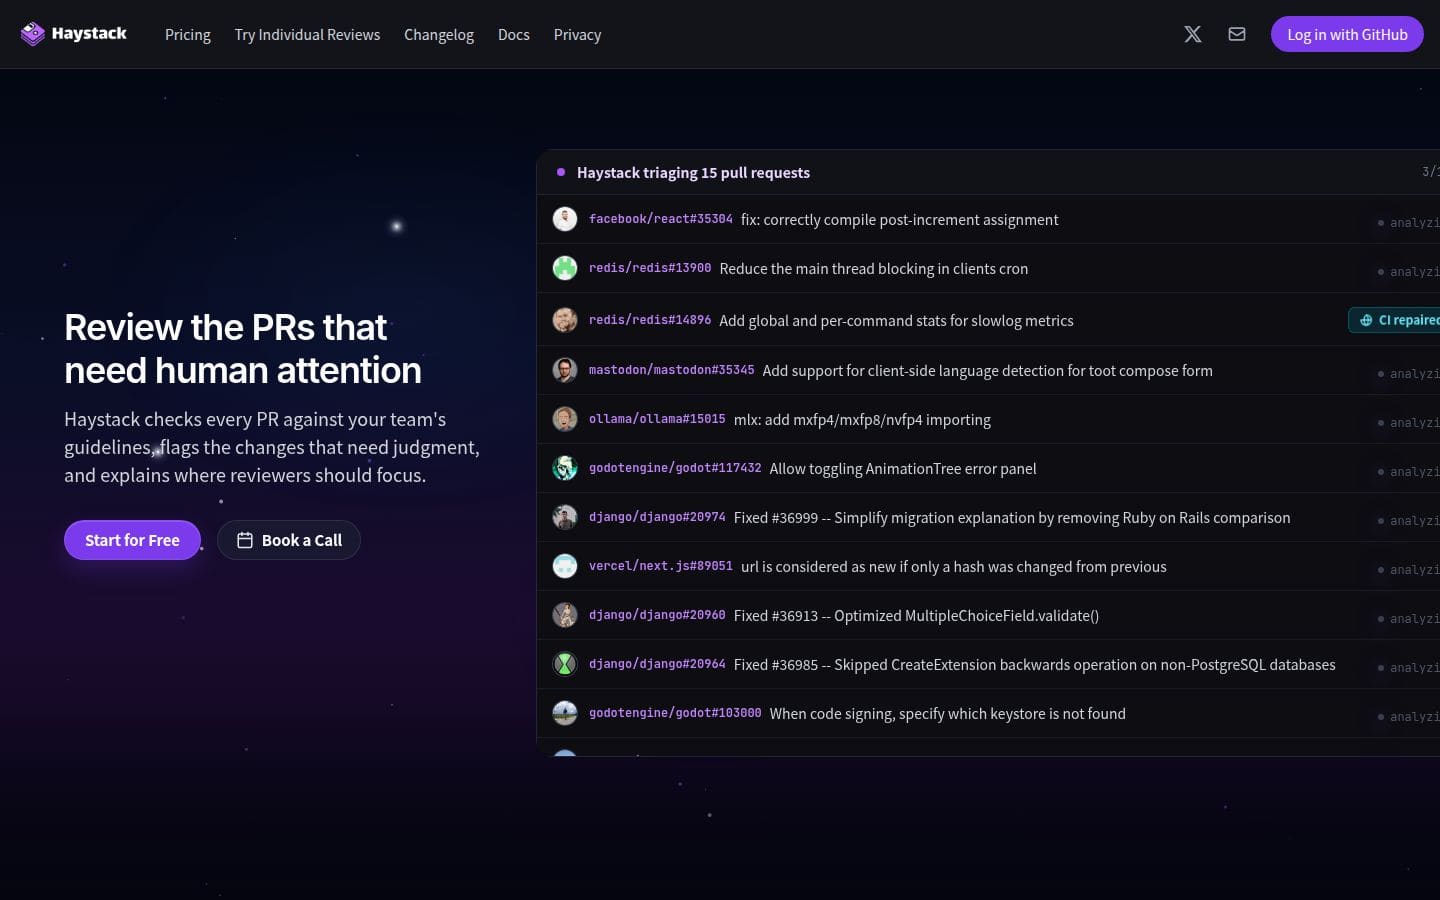Open the Changelog nav item
Screen dimensions: 1440x900
pyautogui.click(x=439, y=34)
